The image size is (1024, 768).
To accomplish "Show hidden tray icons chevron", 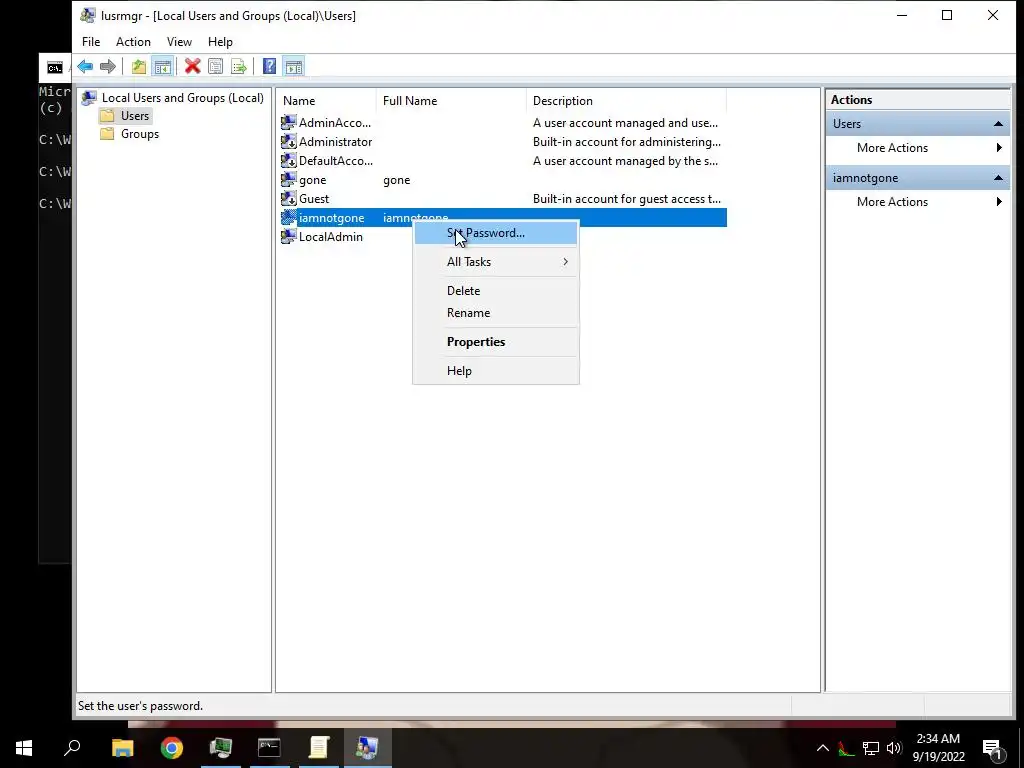I will pos(823,748).
